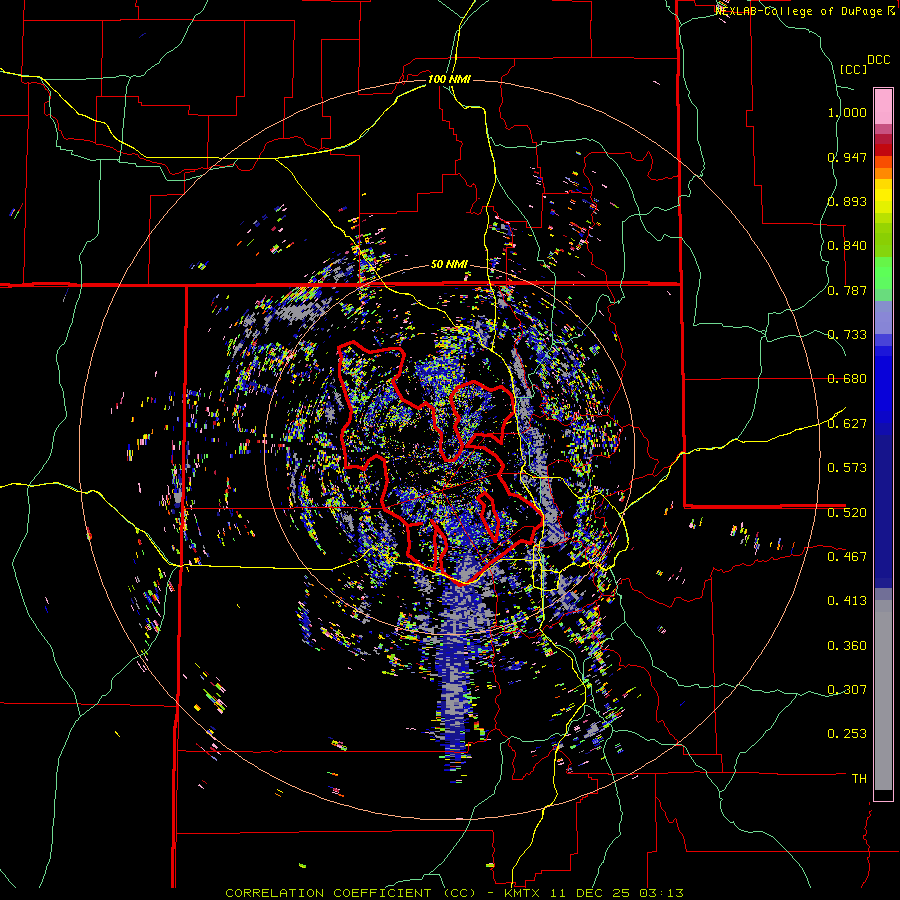Click the 100 NMI range ring label
The image size is (900, 900).
pyautogui.click(x=449, y=79)
